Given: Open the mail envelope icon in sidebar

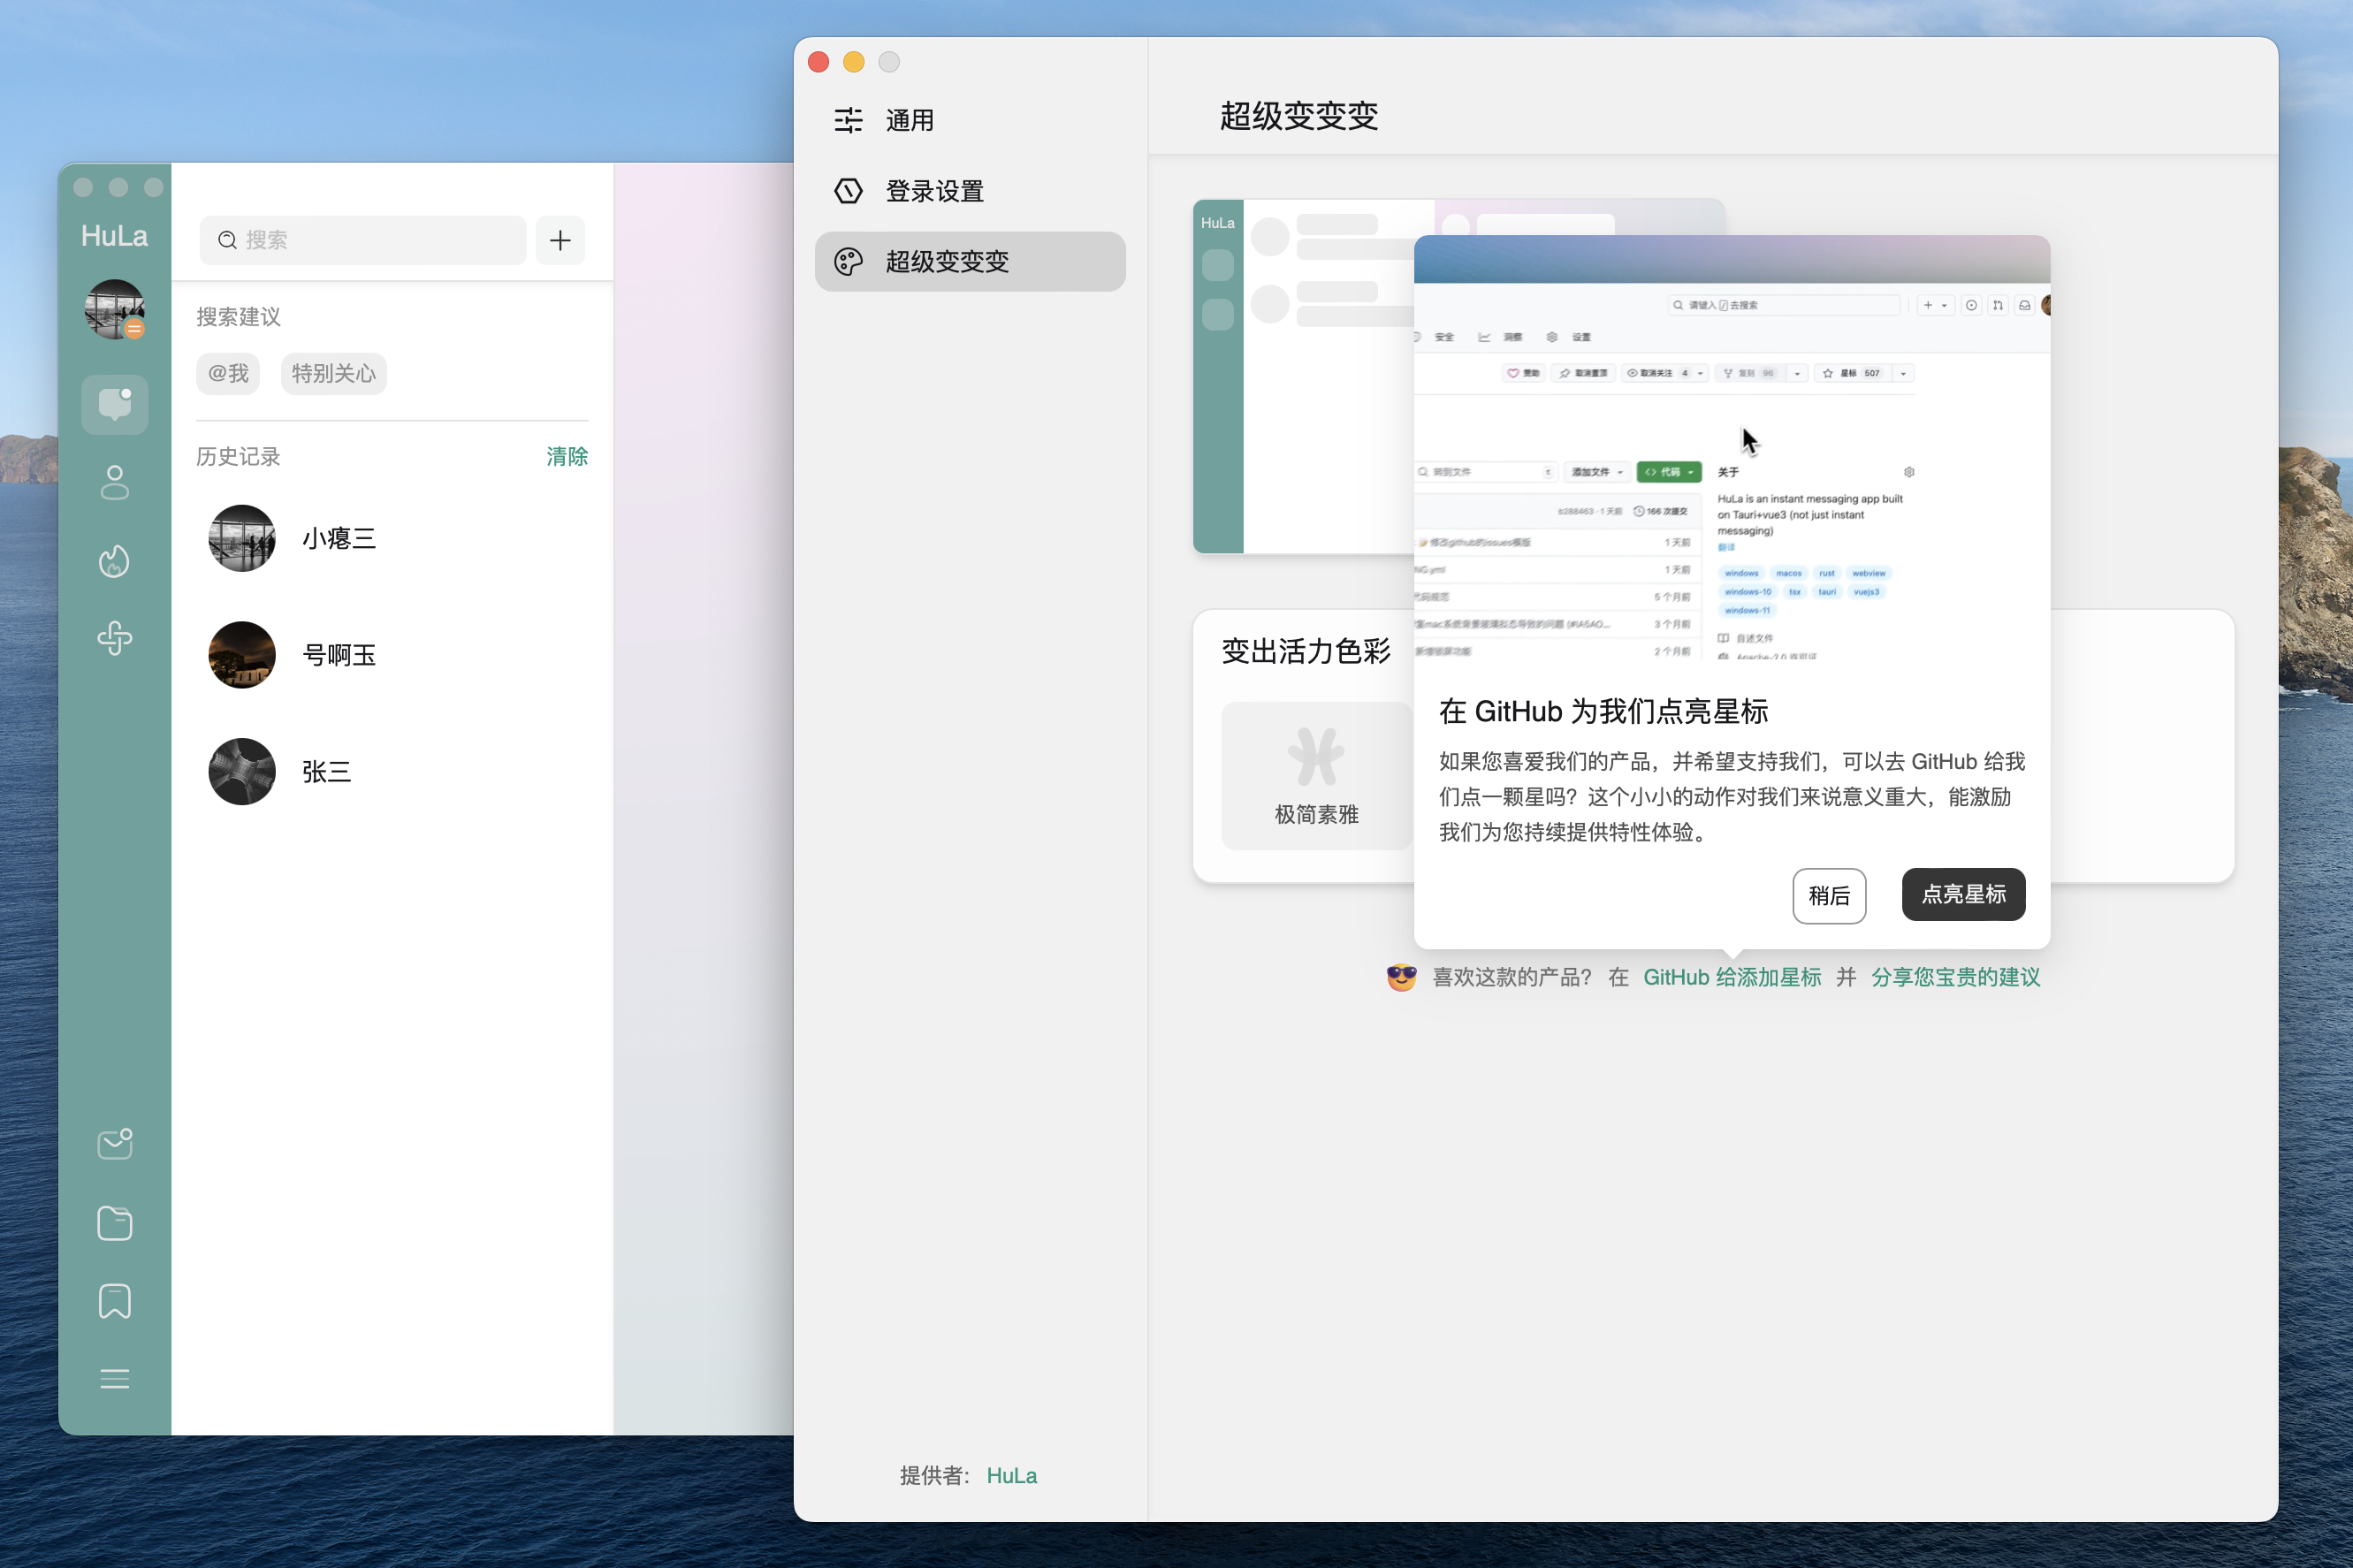Looking at the screenshot, I should point(114,1144).
